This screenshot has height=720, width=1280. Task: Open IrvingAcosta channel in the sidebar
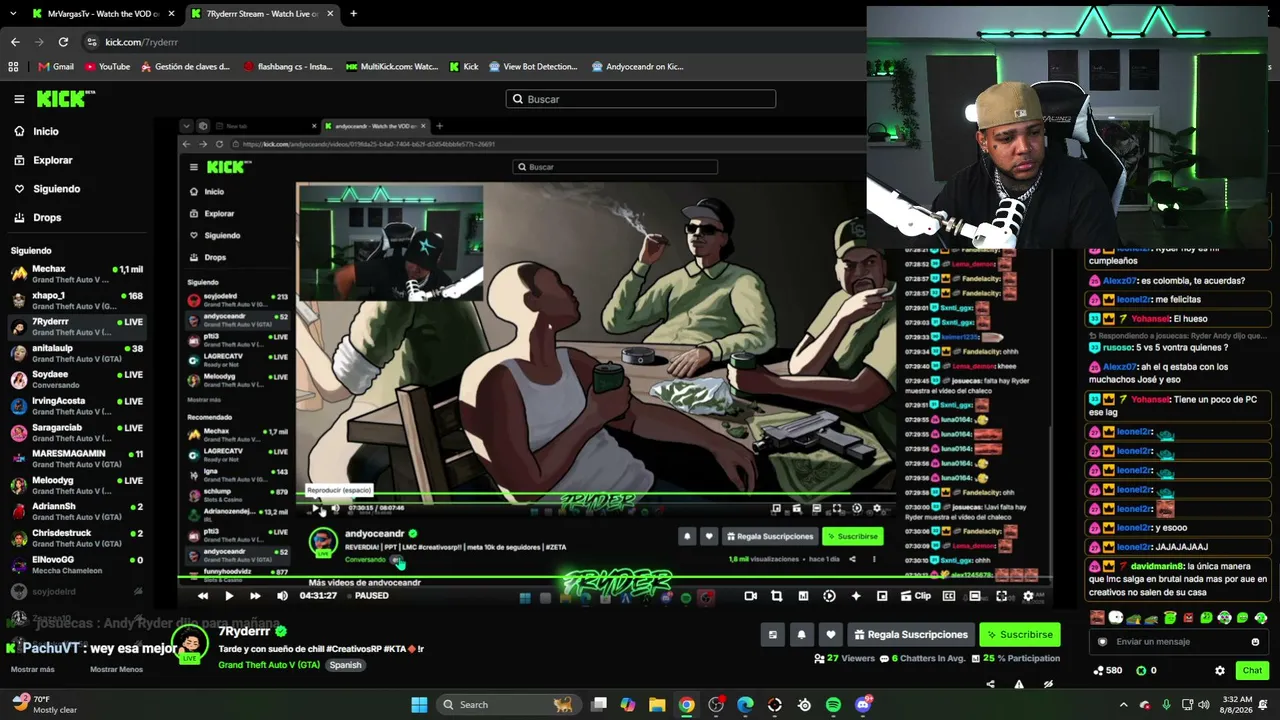(x=77, y=406)
